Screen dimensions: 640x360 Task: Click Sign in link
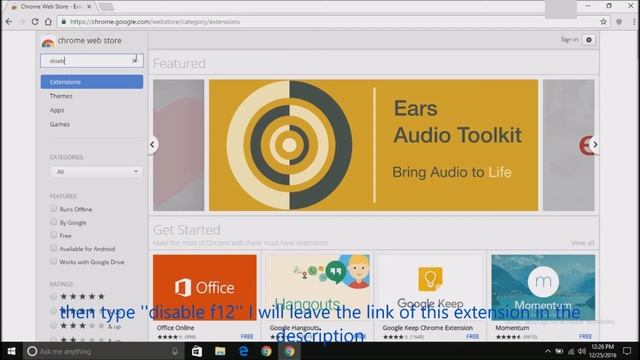pos(569,40)
